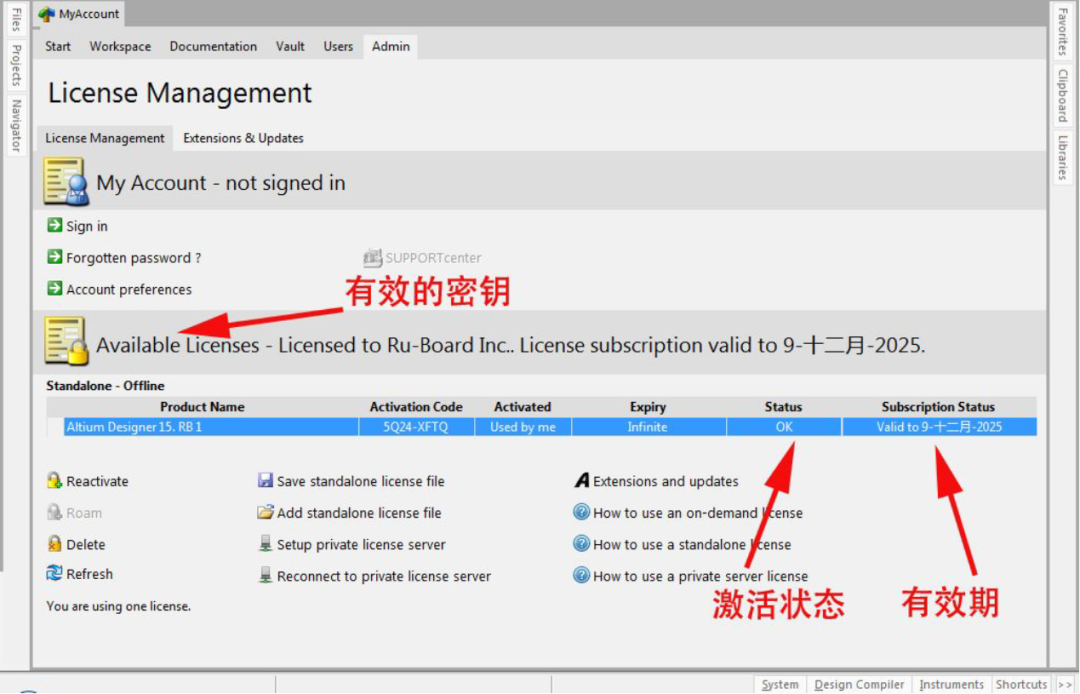
Task: Click the My Account user icon
Action: point(66,181)
